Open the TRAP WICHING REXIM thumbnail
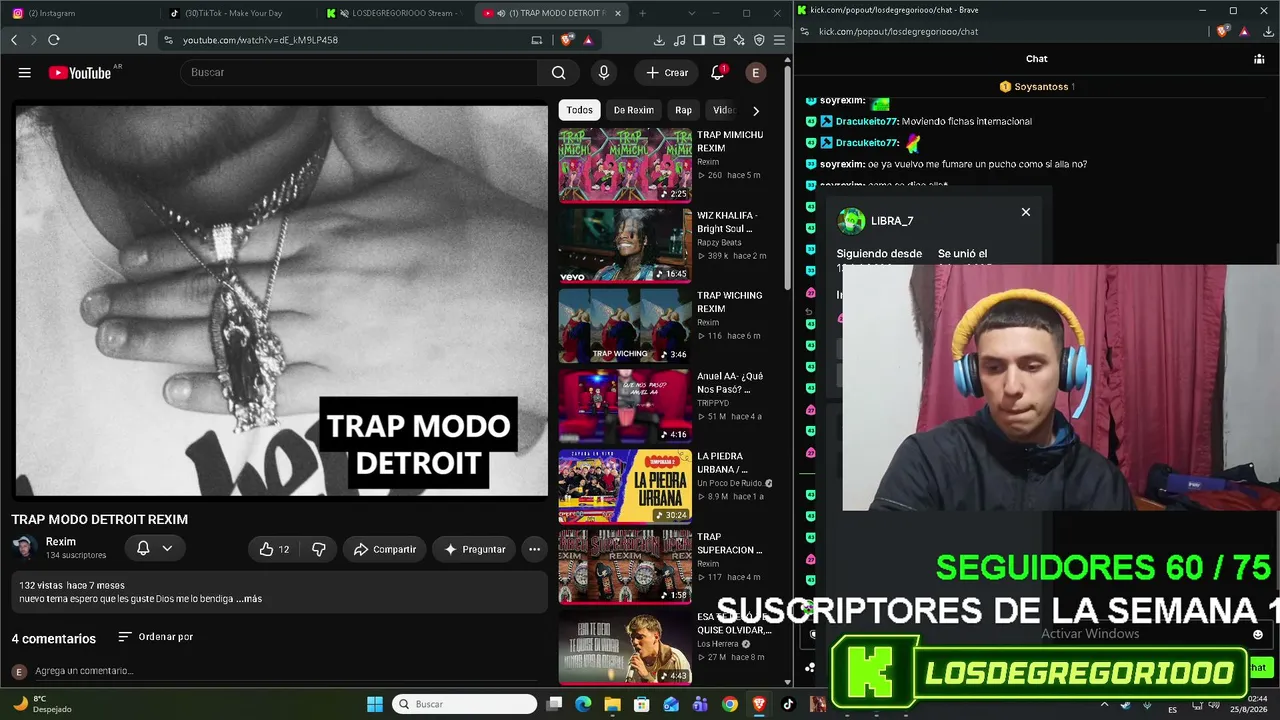This screenshot has width=1280, height=720. click(625, 326)
